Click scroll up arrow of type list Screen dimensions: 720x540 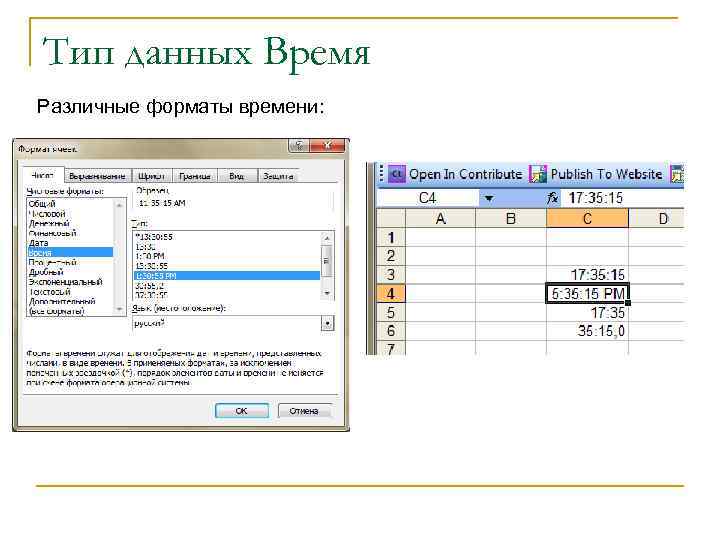click(327, 238)
